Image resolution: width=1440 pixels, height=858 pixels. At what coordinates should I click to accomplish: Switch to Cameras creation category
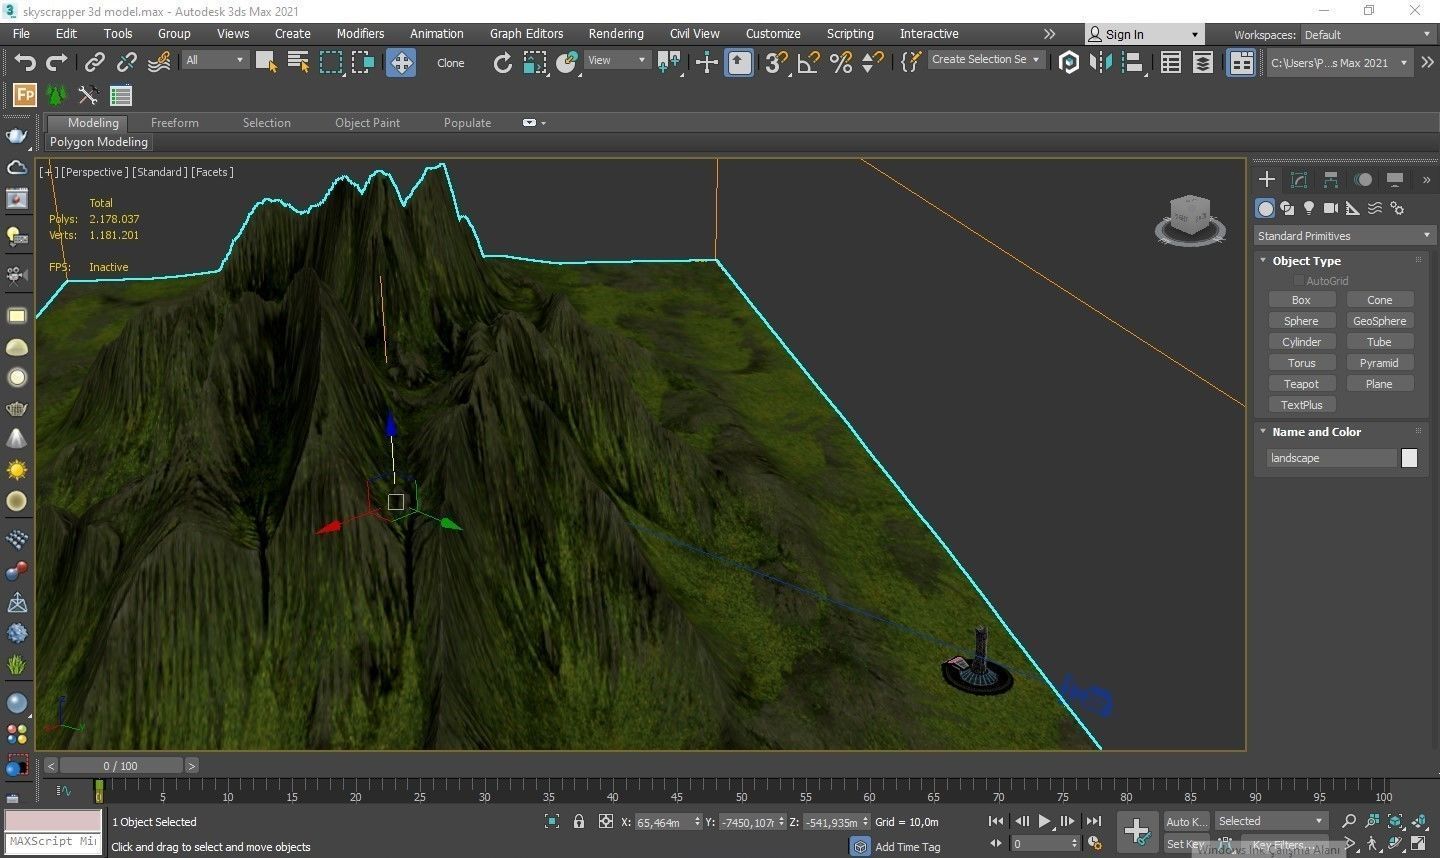tap(1330, 208)
